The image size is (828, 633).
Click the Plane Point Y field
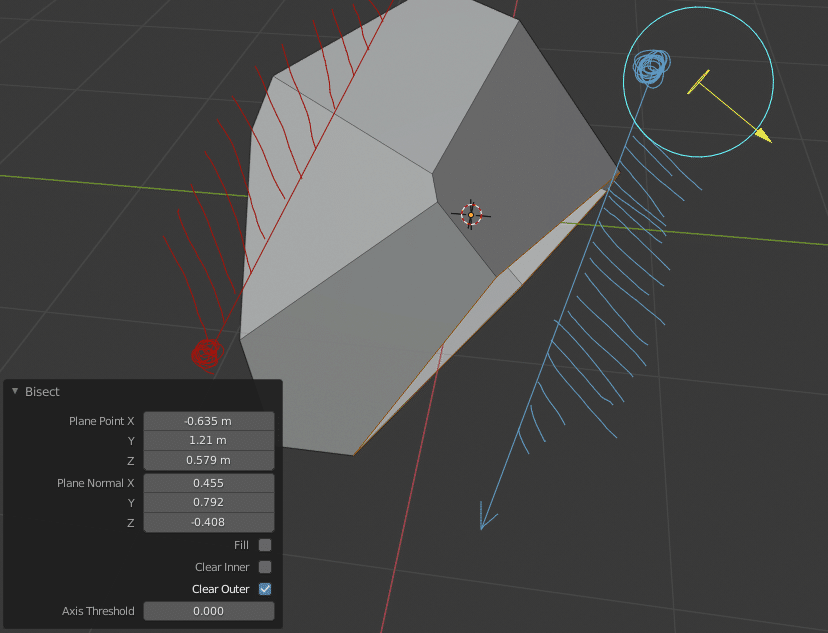209,440
